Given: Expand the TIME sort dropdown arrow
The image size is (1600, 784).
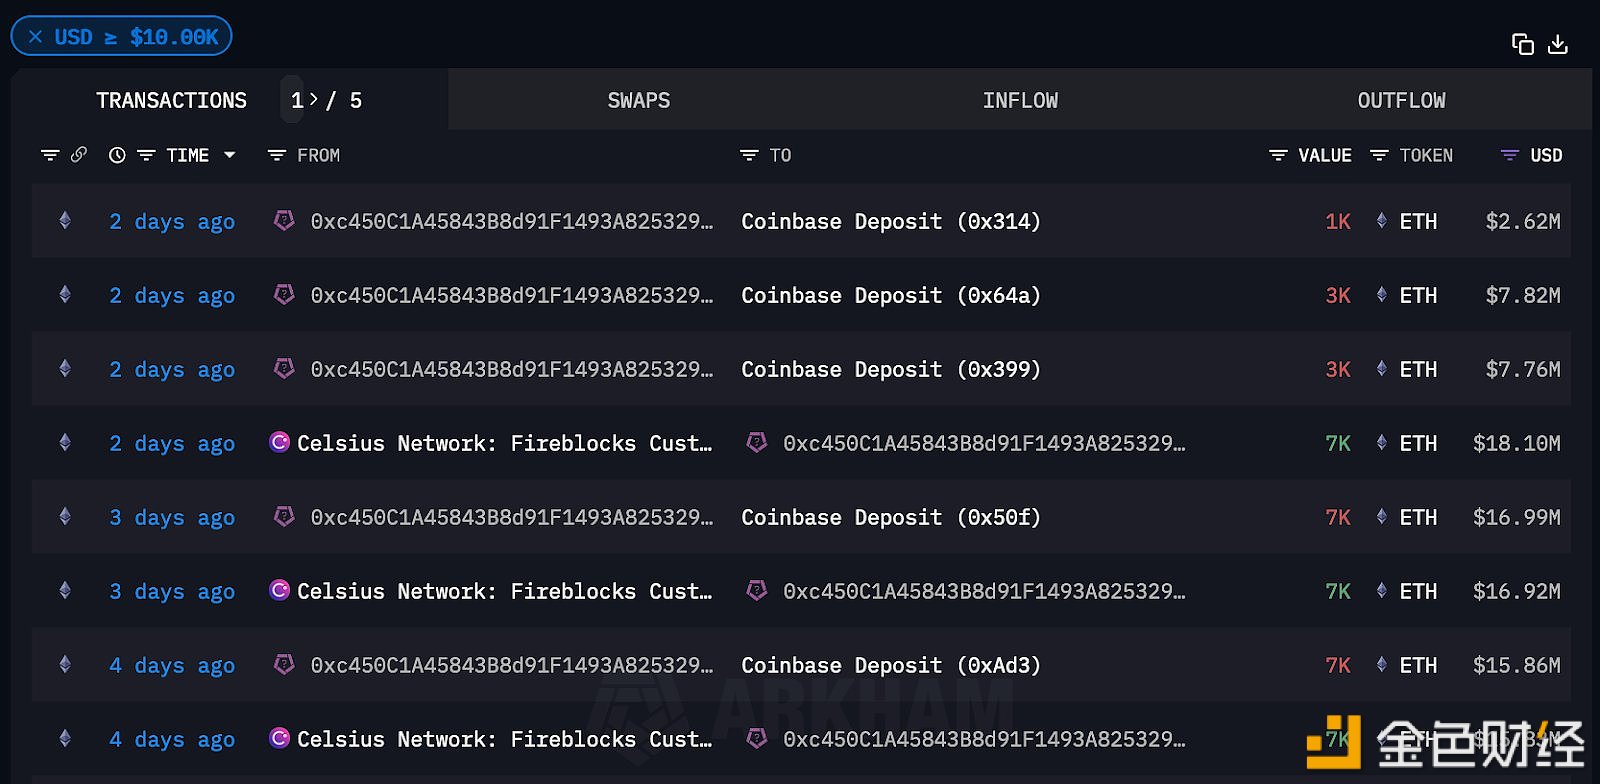Looking at the screenshot, I should tap(230, 155).
